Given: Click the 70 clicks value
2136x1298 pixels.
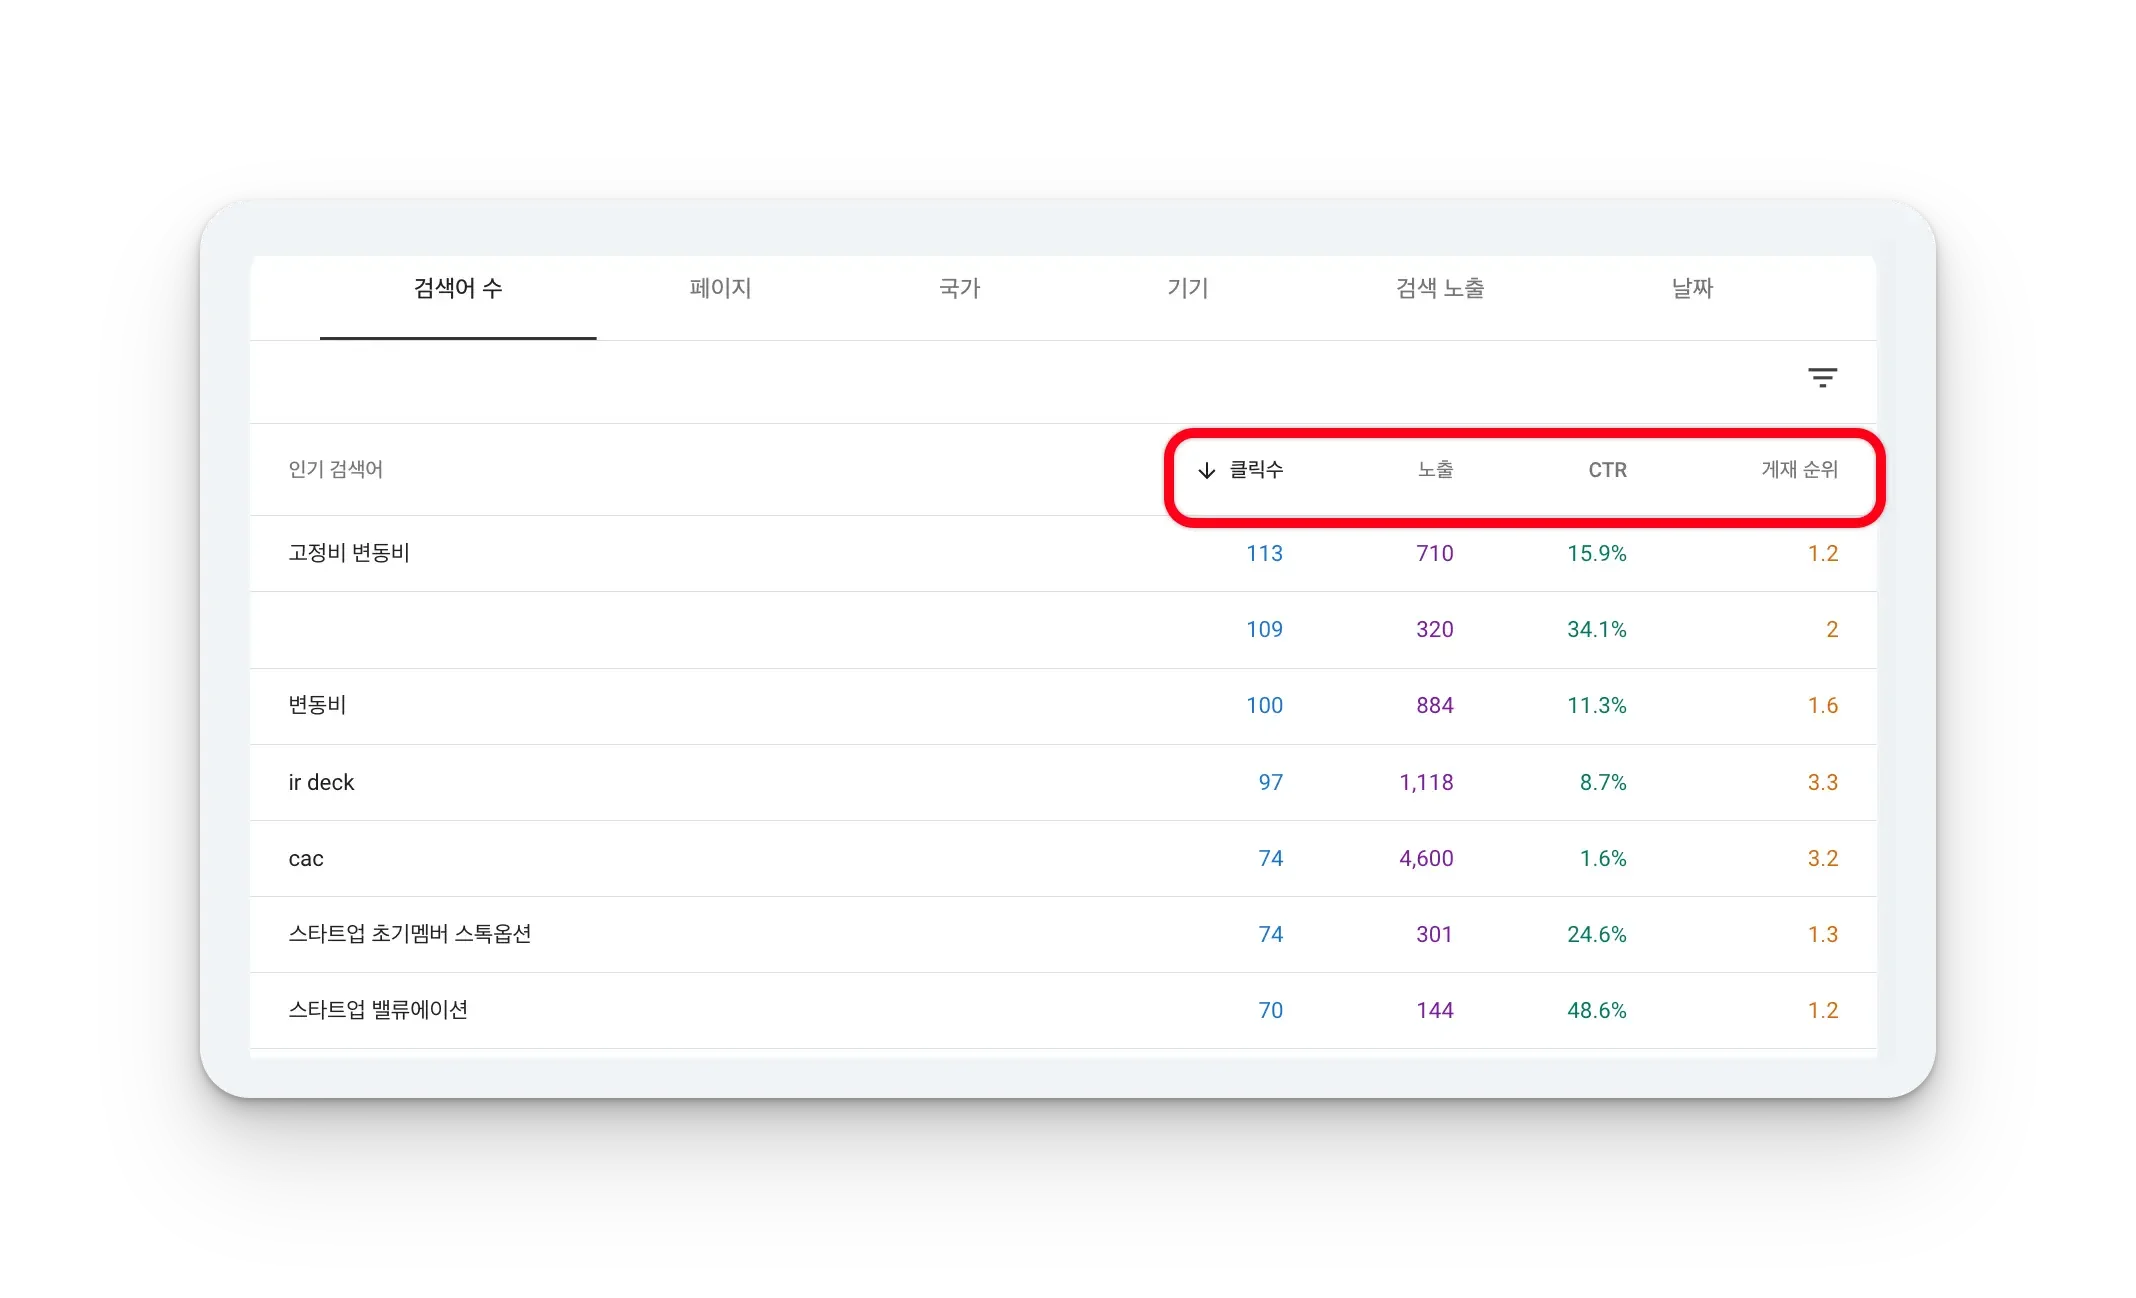Looking at the screenshot, I should coord(1270,1010).
